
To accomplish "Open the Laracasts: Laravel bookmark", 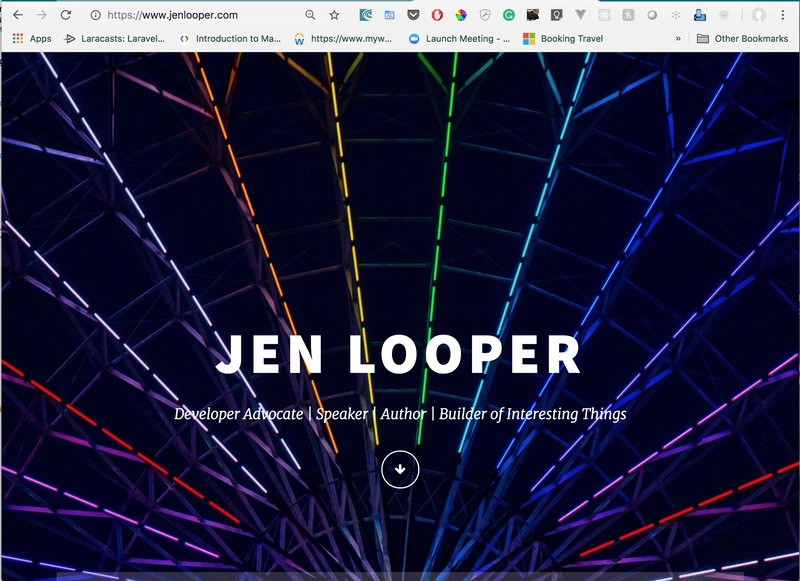I will click(x=114, y=39).
